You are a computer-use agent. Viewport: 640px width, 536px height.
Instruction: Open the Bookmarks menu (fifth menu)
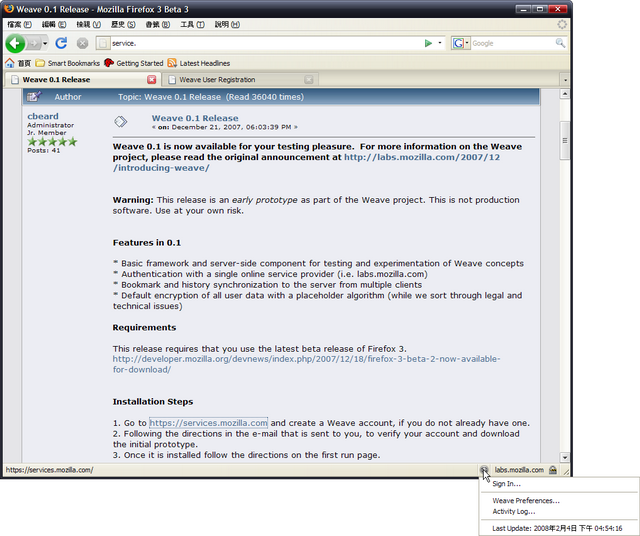(158, 24)
